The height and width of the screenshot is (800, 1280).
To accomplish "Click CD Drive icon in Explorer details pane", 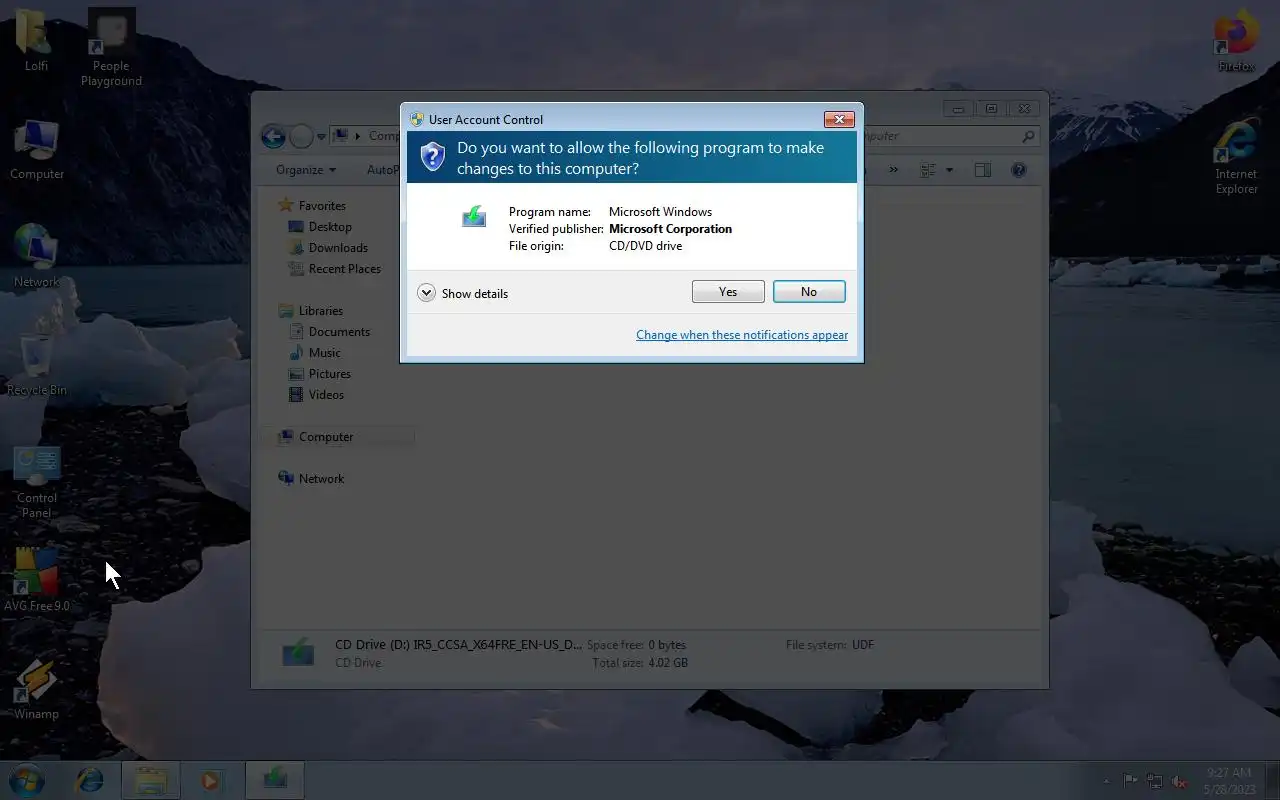I will coord(298,652).
